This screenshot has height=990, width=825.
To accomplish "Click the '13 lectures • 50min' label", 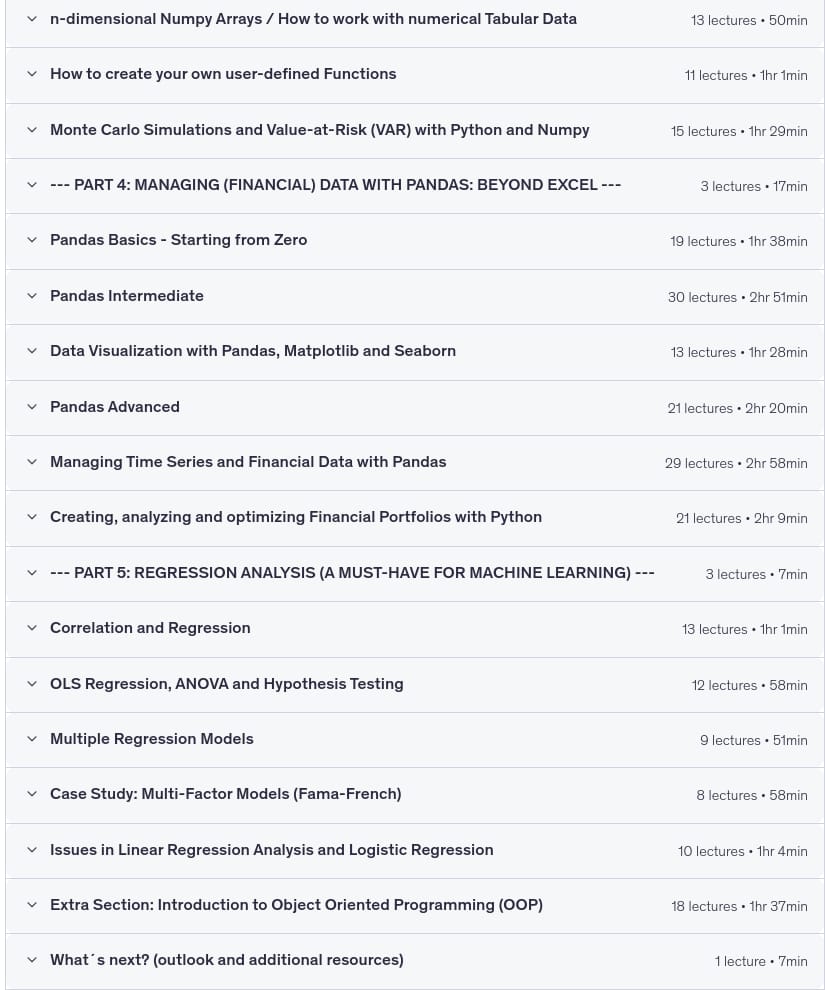I will 749,20.
